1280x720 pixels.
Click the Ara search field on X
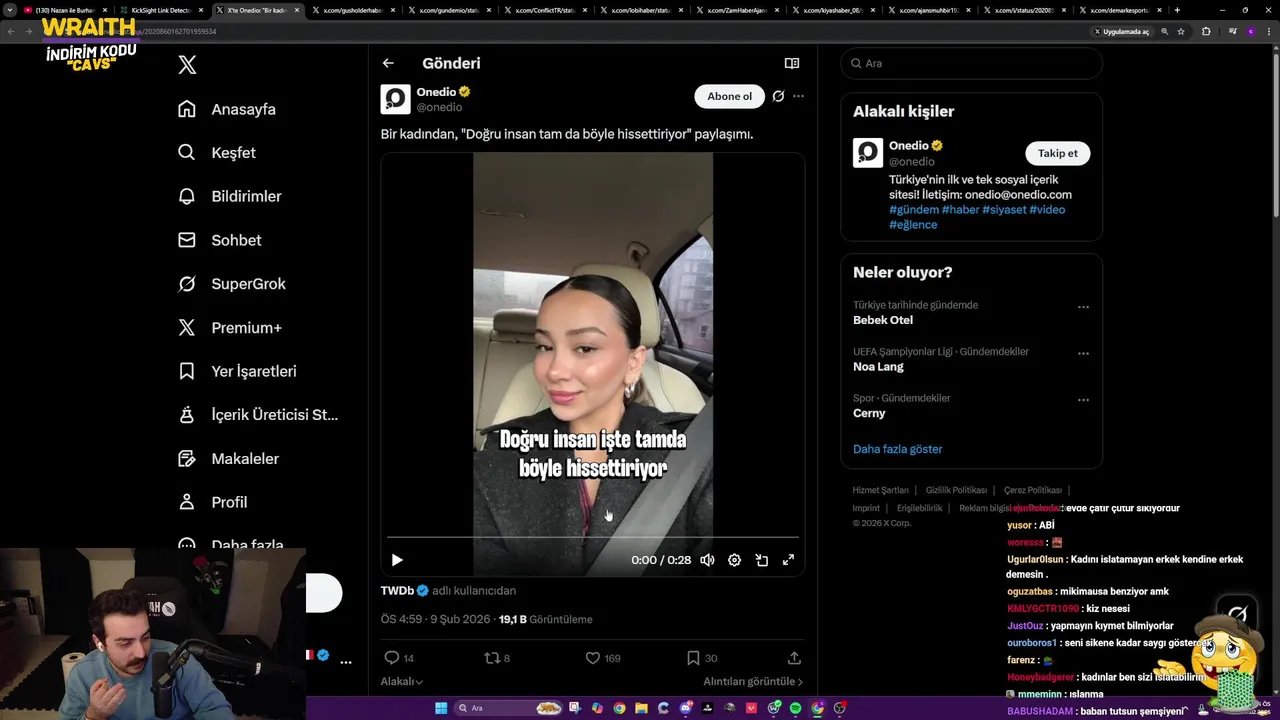971,63
